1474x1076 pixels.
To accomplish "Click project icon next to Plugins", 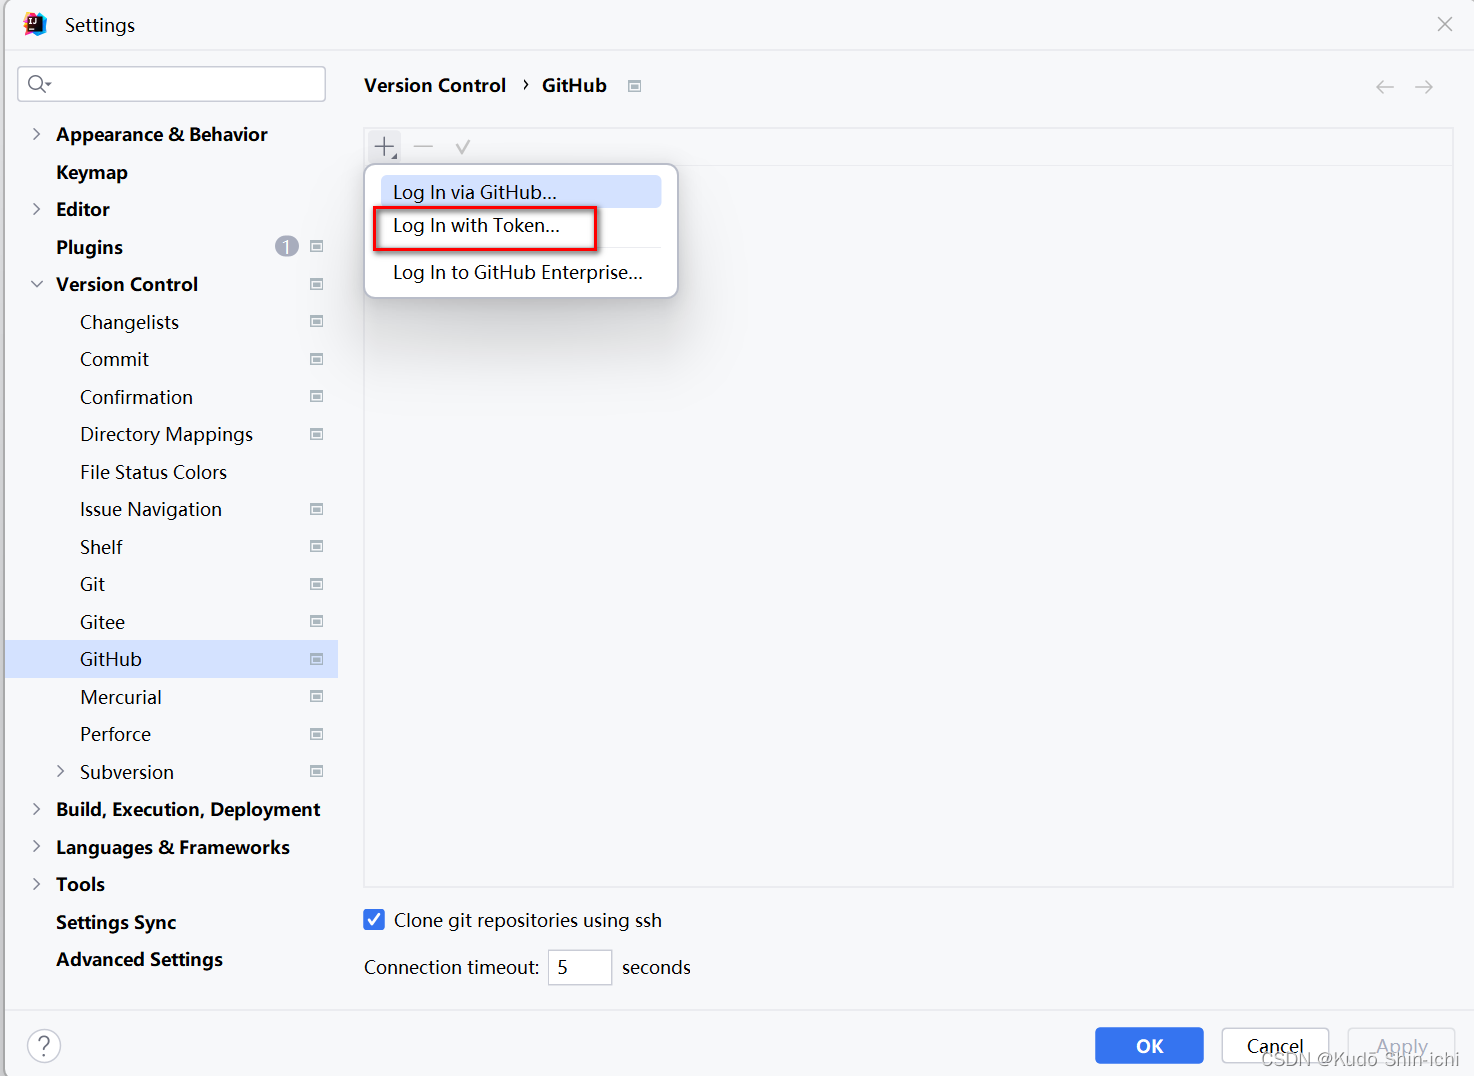I will pyautogui.click(x=317, y=246).
